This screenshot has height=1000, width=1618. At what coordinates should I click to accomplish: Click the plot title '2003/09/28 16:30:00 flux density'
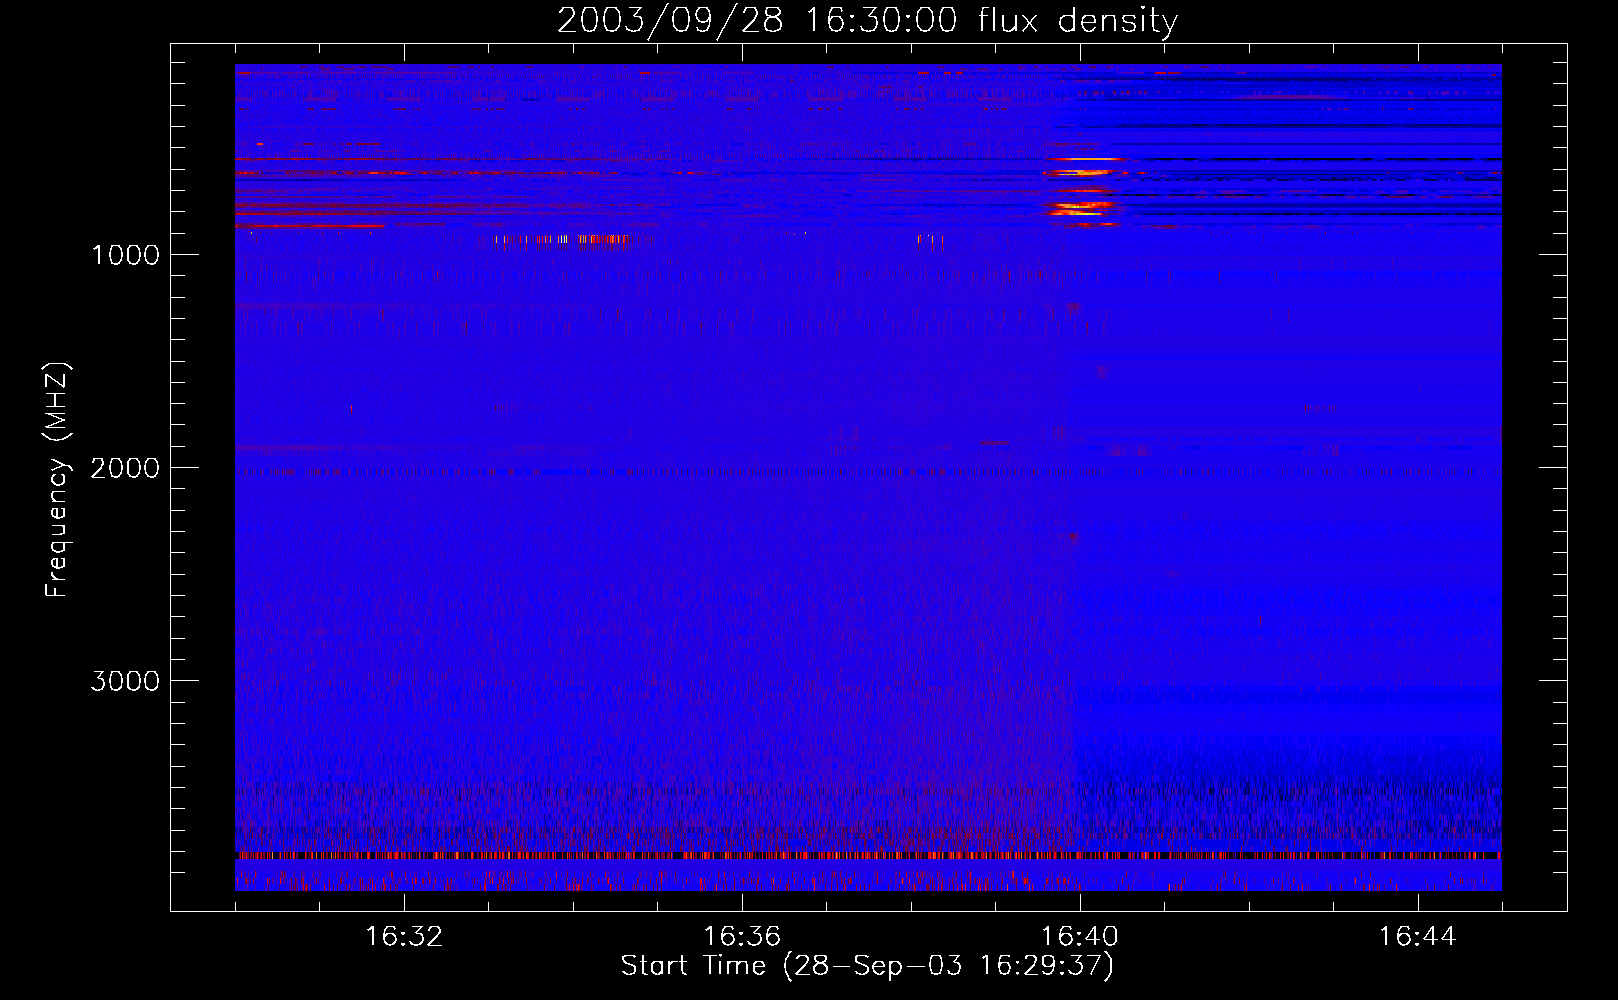point(867,21)
